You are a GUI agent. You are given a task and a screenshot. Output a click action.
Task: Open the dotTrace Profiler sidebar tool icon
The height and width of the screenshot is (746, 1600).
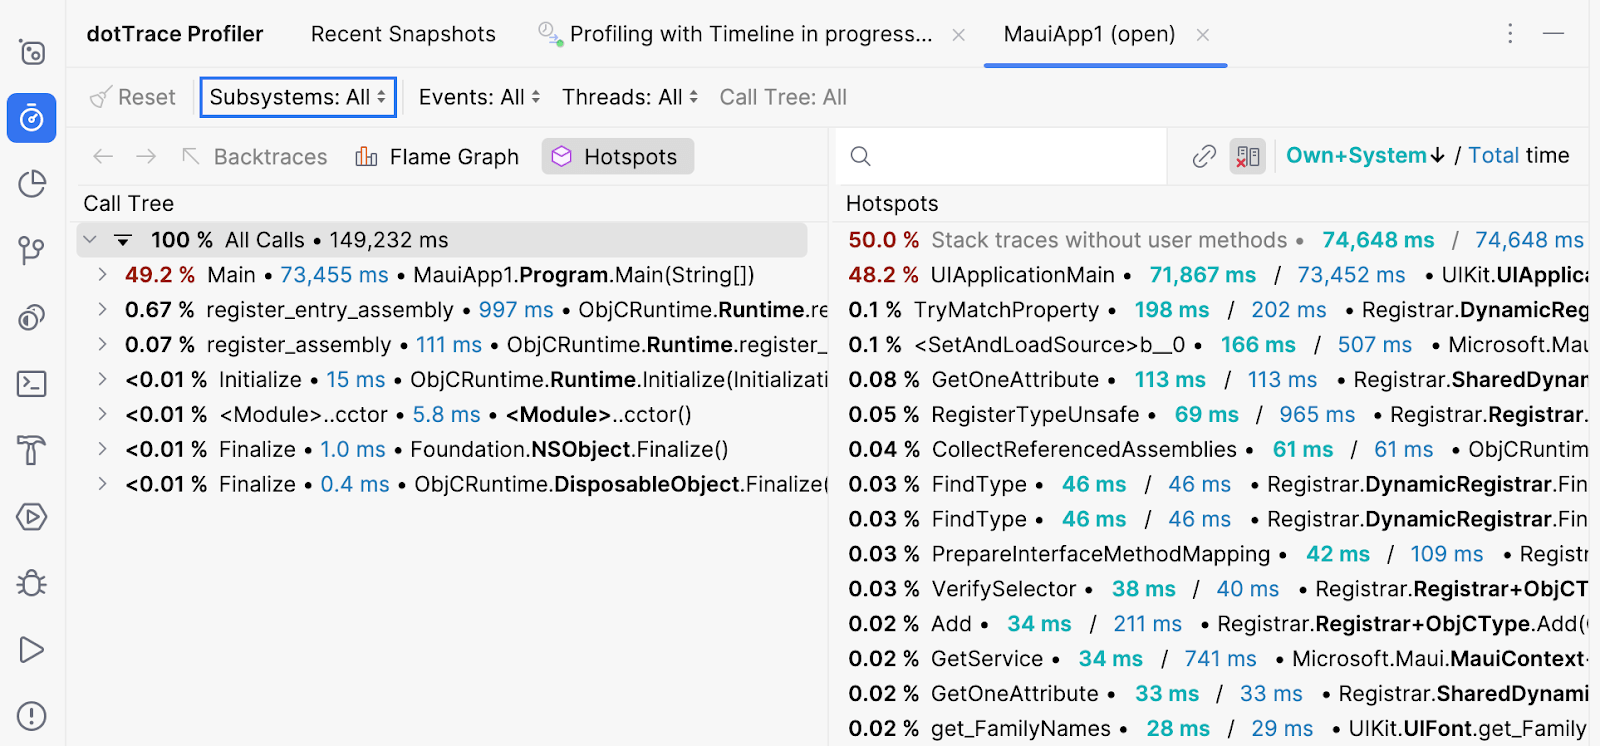(x=32, y=118)
